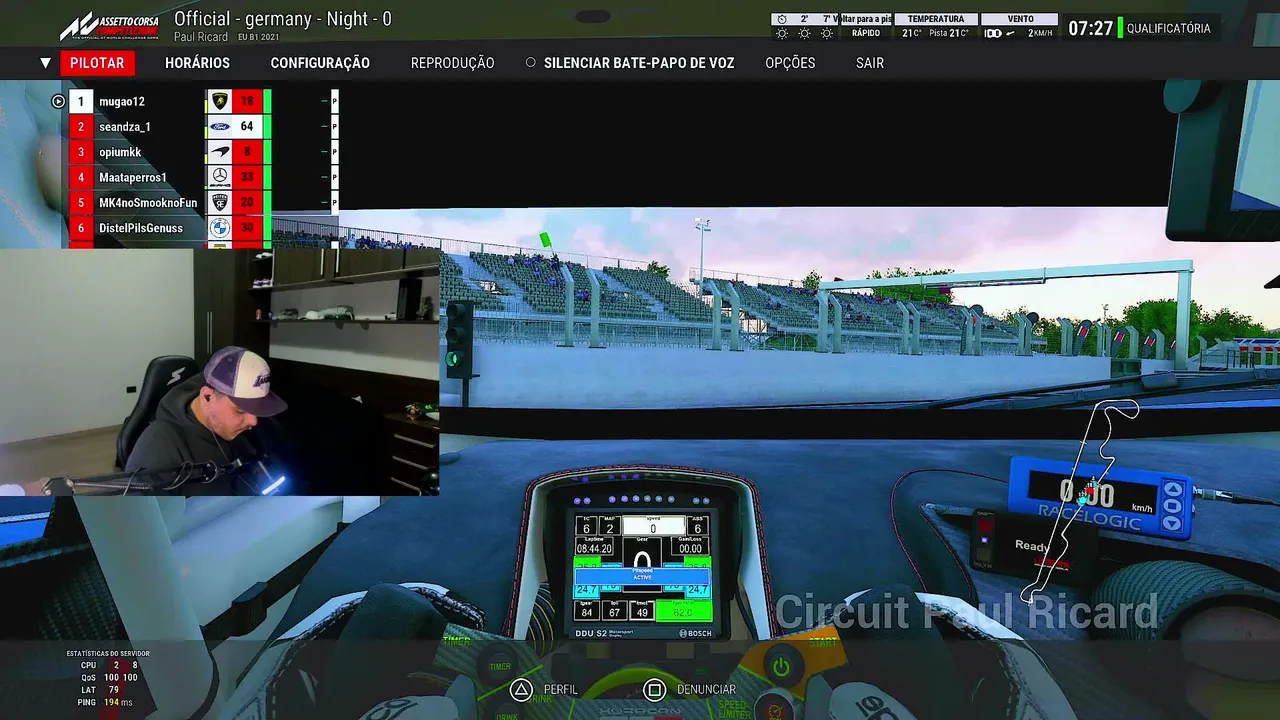Open the PILOTAR menu tab
1280x720 pixels.
97,63
